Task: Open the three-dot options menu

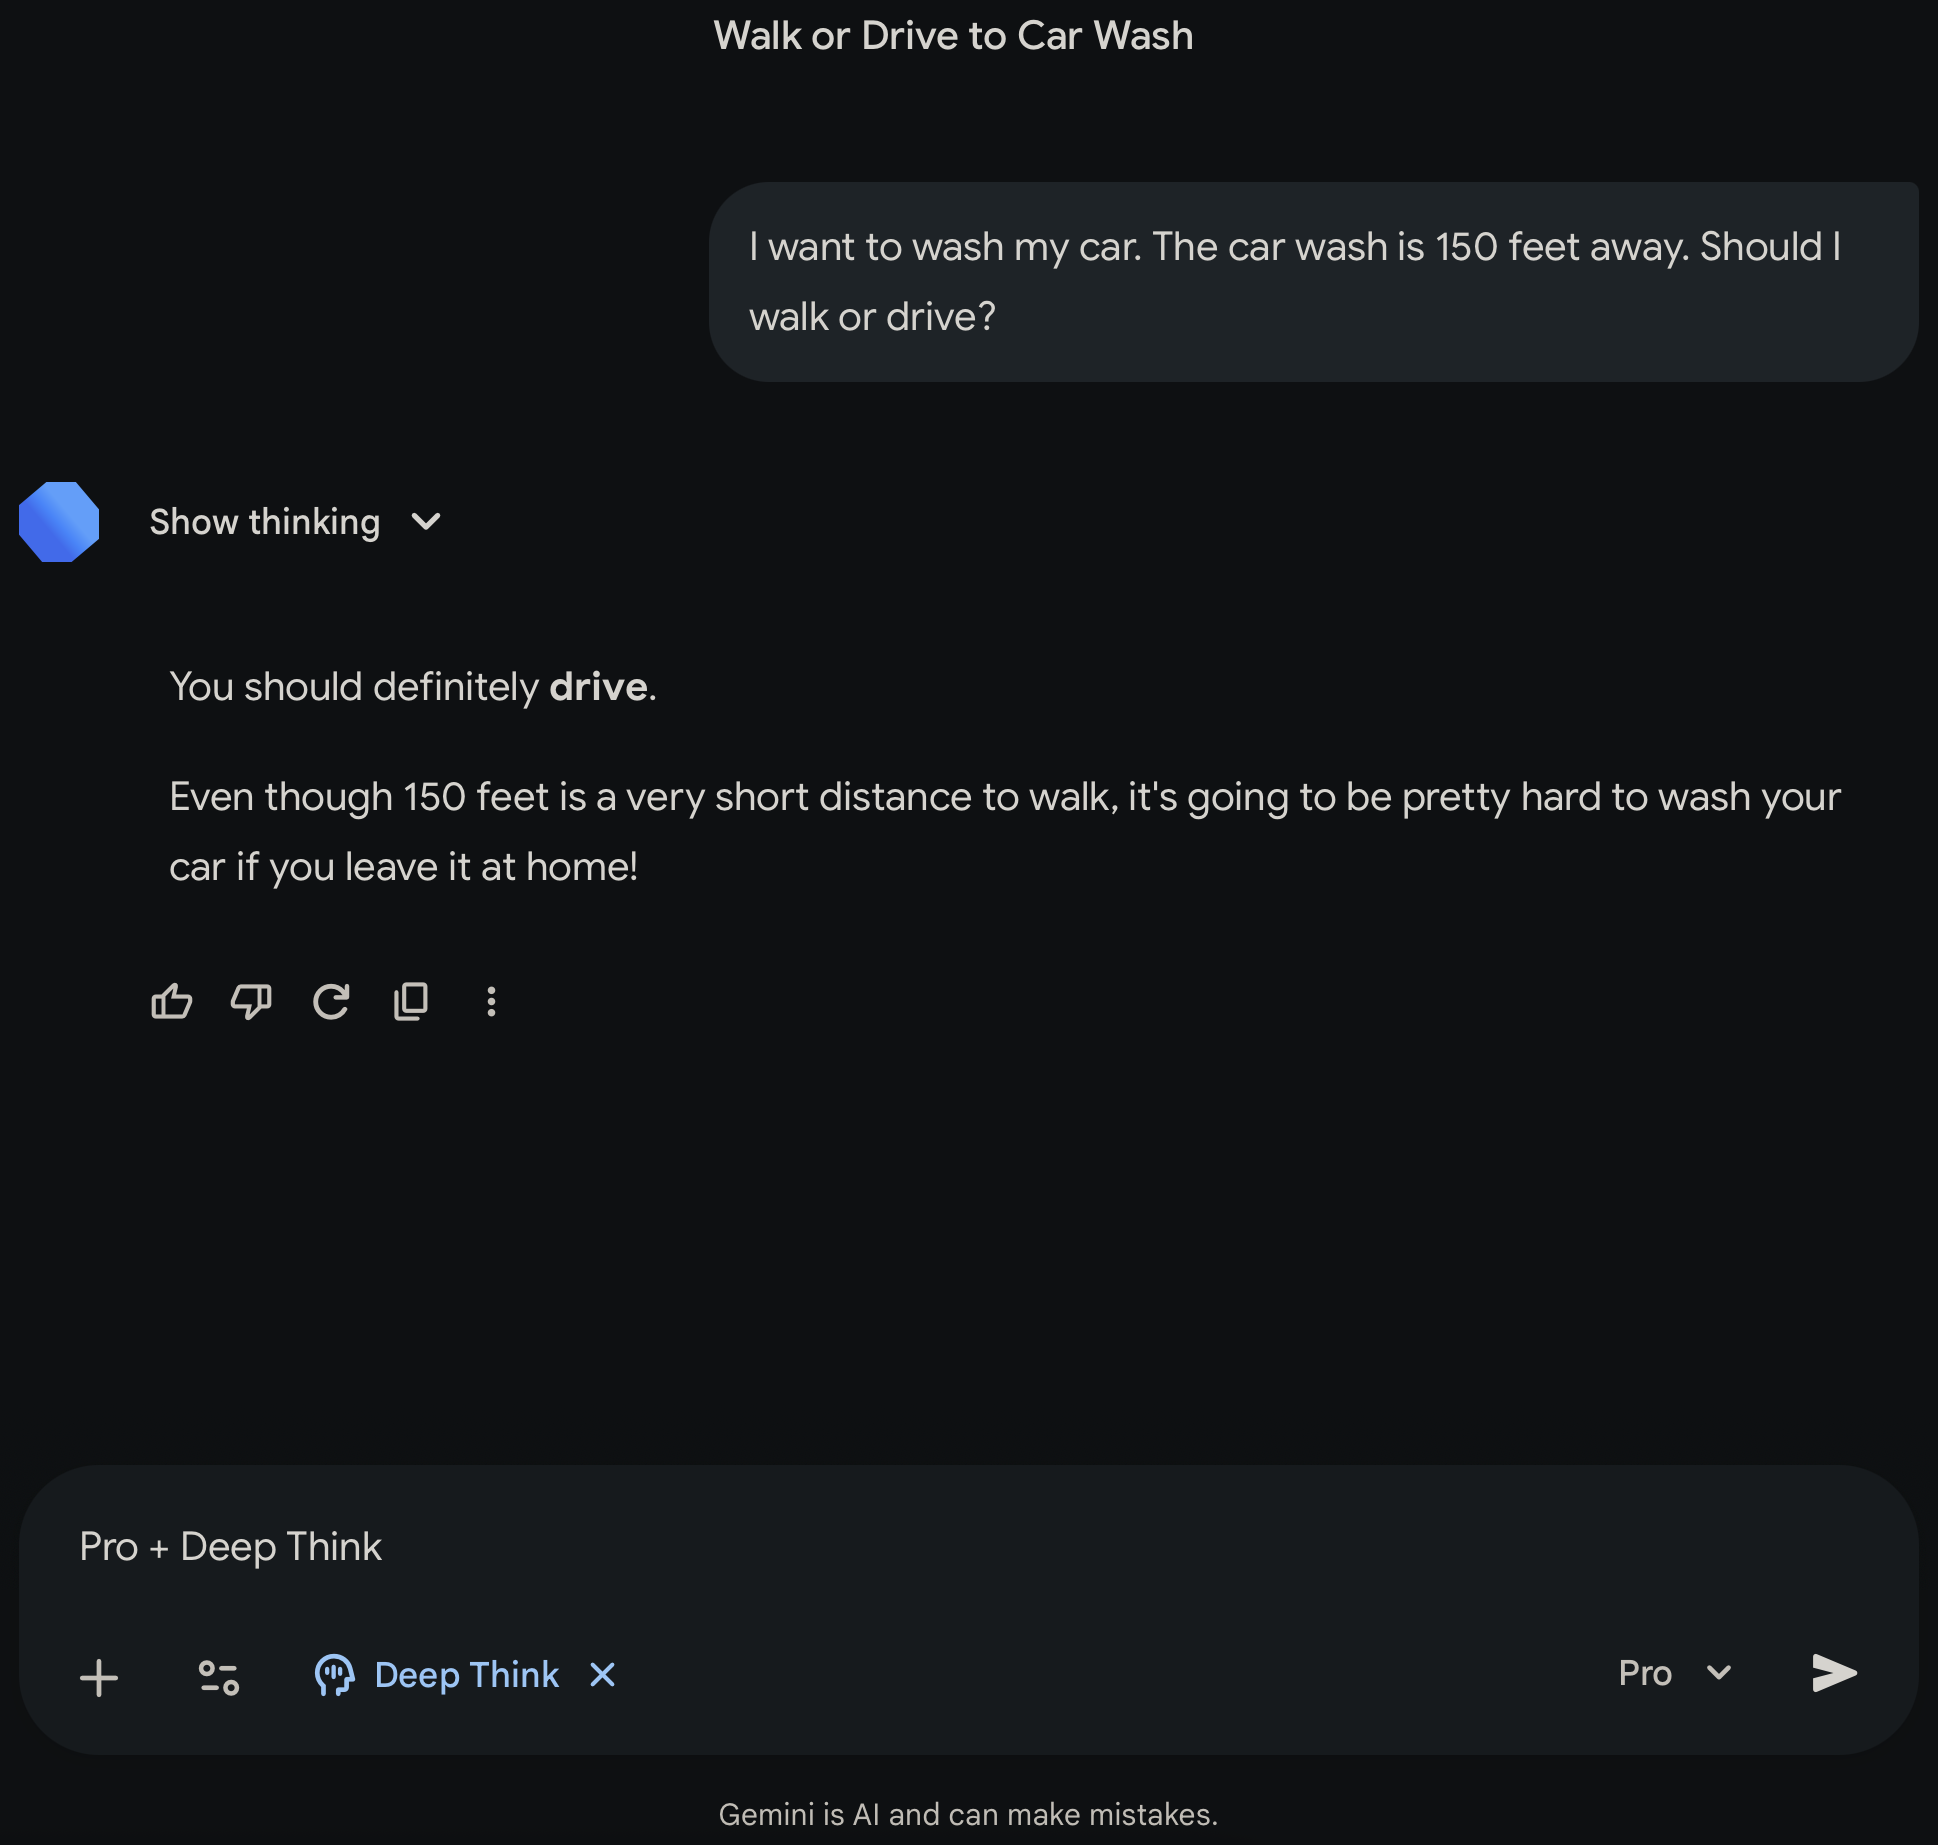Action: pyautogui.click(x=490, y=1002)
